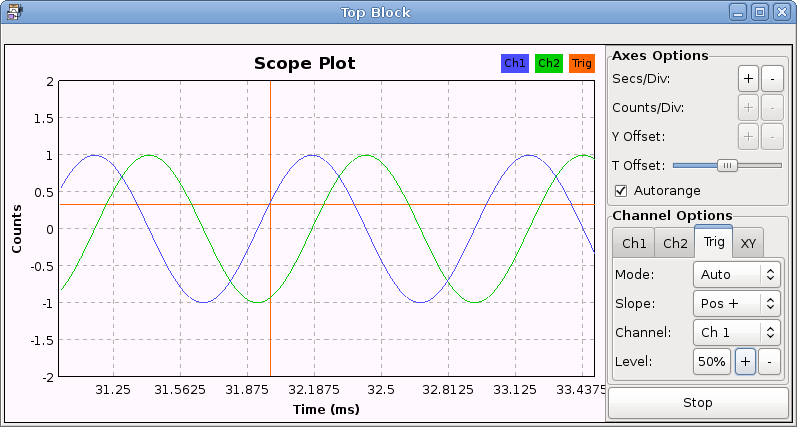
Task: Click the orange Trig legend swatch
Action: (x=582, y=63)
